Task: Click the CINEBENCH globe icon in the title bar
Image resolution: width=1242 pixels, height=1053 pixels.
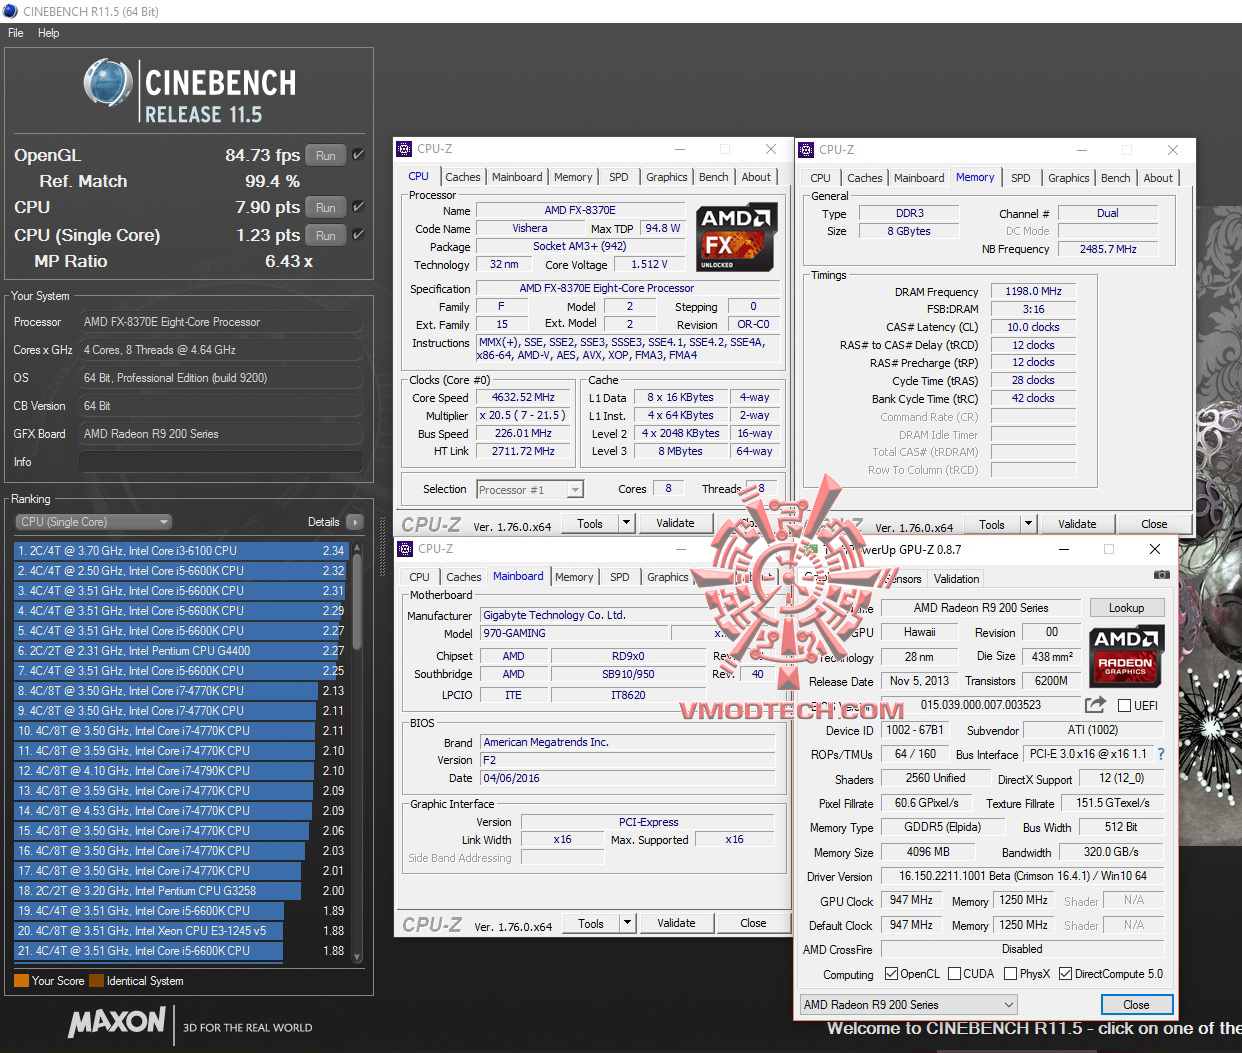Action: tap(10, 11)
